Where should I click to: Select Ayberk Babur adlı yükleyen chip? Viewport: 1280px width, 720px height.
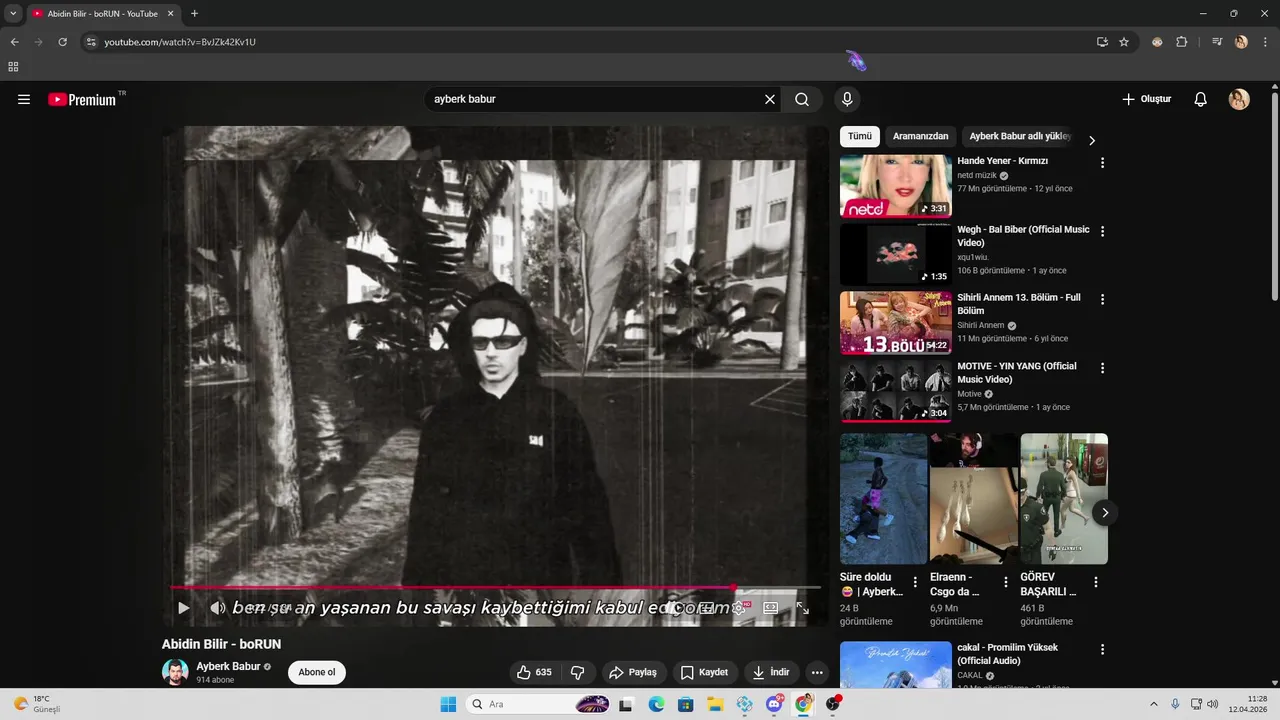1020,136
